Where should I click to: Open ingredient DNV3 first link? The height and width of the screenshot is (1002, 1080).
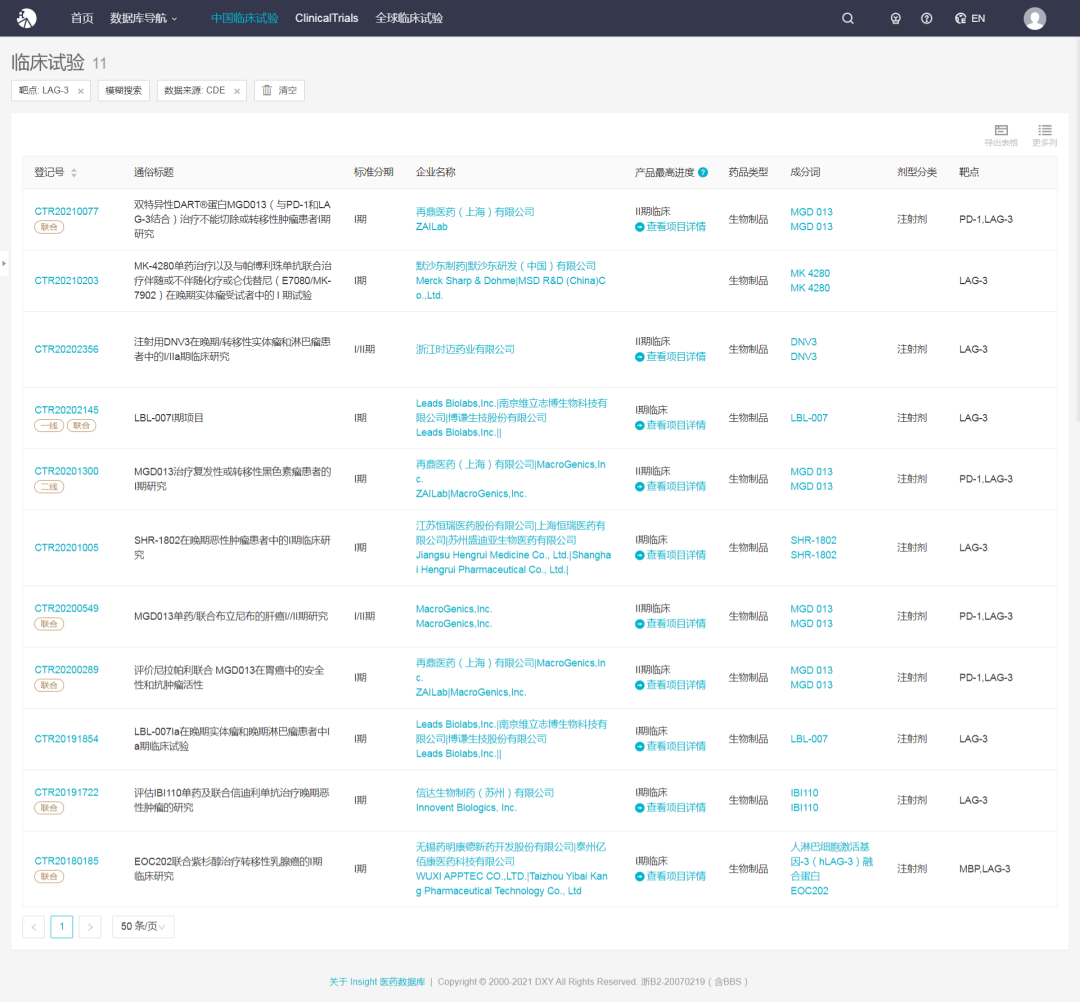[x=804, y=342]
